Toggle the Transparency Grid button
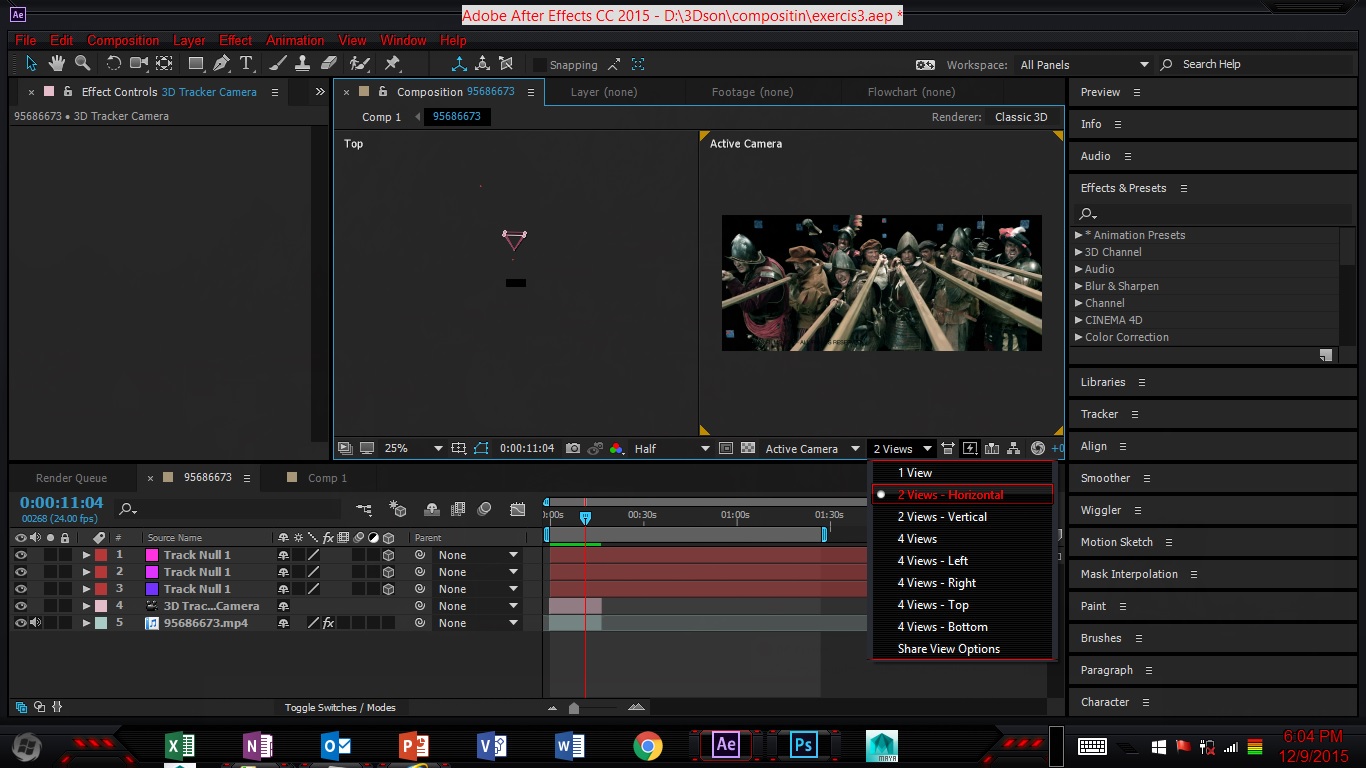1366x768 pixels. pyautogui.click(x=748, y=449)
